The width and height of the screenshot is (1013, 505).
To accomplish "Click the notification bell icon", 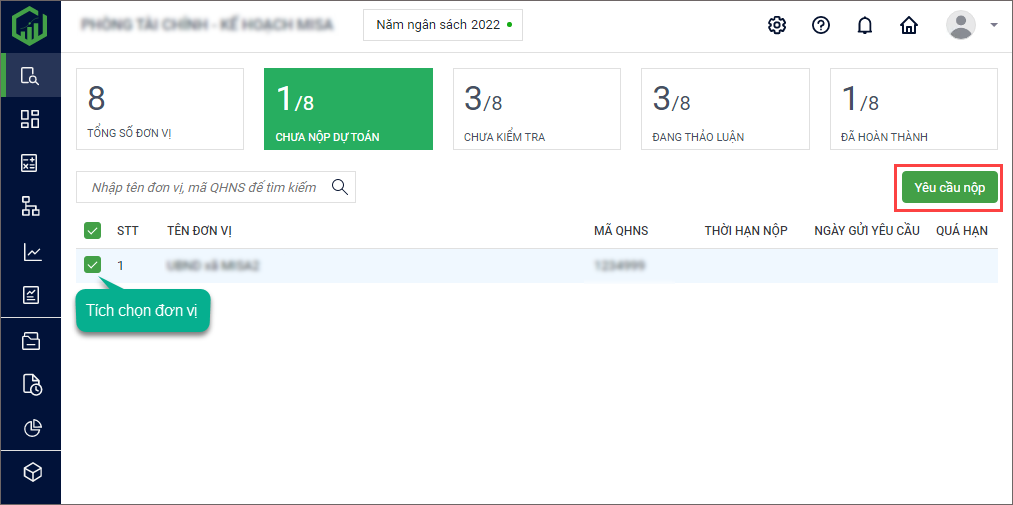I will tap(865, 26).
